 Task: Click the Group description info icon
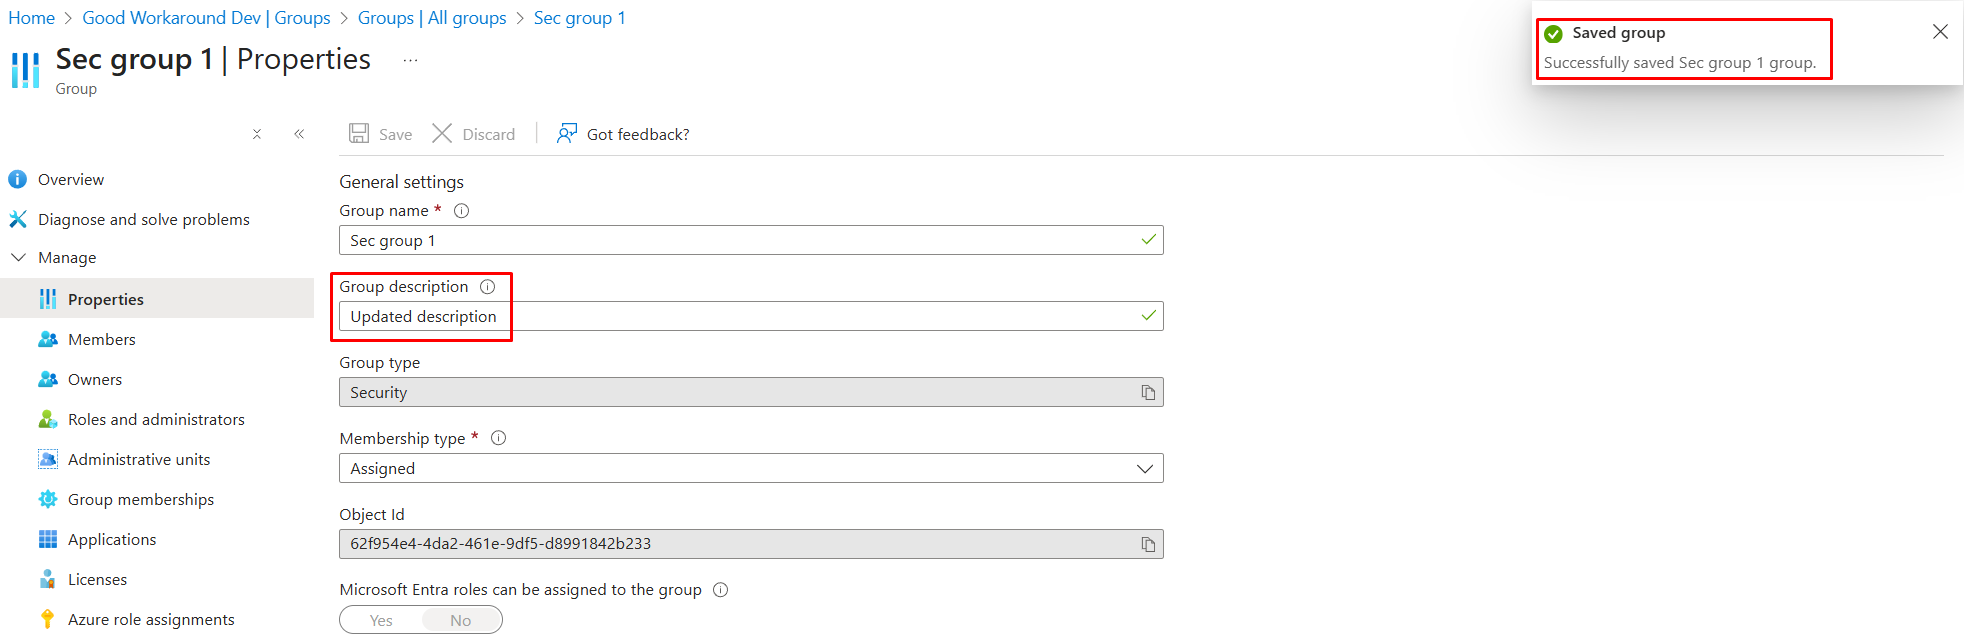[488, 287]
